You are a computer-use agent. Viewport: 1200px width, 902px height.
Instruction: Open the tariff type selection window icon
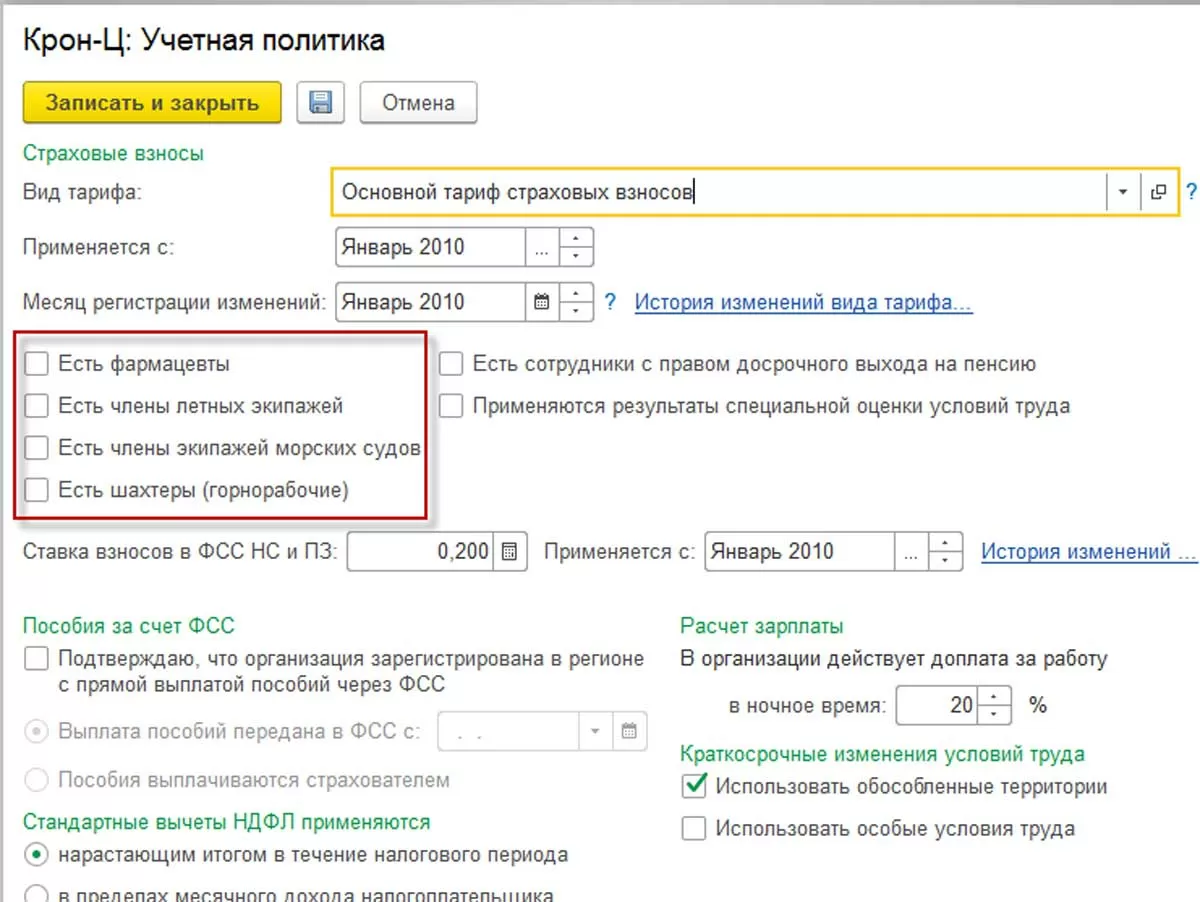1158,192
